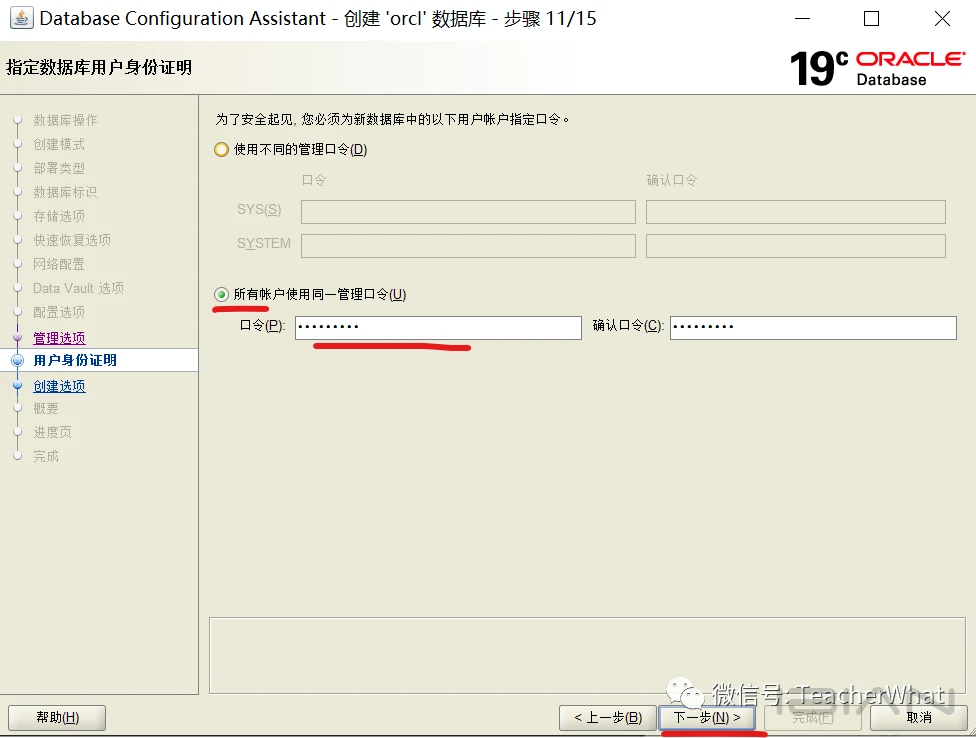
Task: Click the 为了安全起见 instruction text
Action: point(392,119)
